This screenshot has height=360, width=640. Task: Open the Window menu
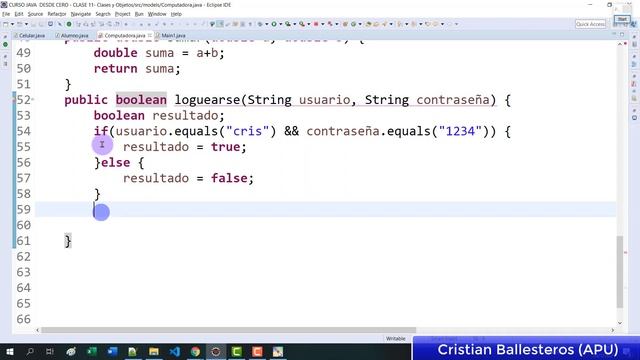click(x=157, y=14)
